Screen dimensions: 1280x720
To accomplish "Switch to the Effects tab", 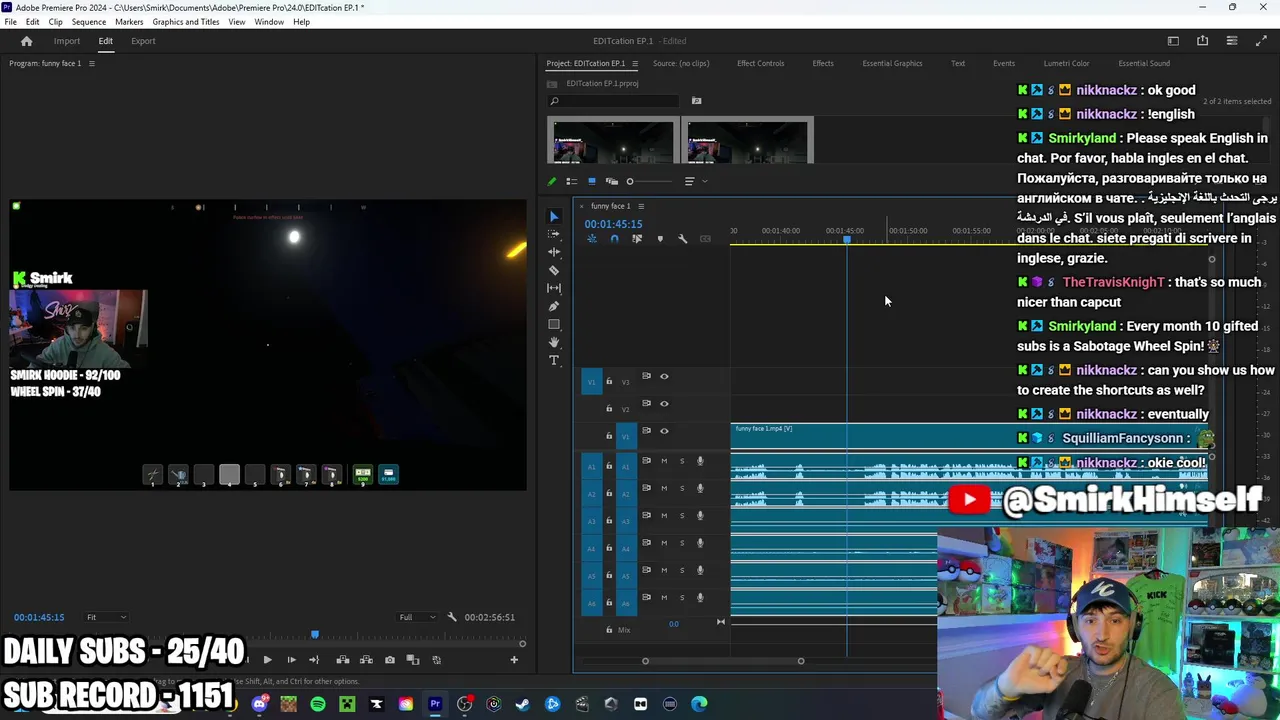I will pyautogui.click(x=823, y=63).
